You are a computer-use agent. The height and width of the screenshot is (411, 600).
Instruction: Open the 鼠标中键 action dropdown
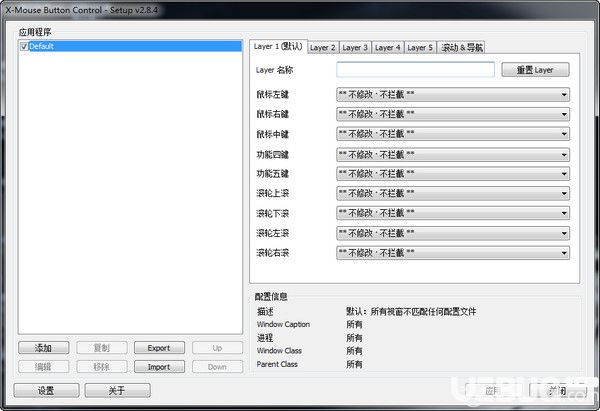click(x=453, y=134)
